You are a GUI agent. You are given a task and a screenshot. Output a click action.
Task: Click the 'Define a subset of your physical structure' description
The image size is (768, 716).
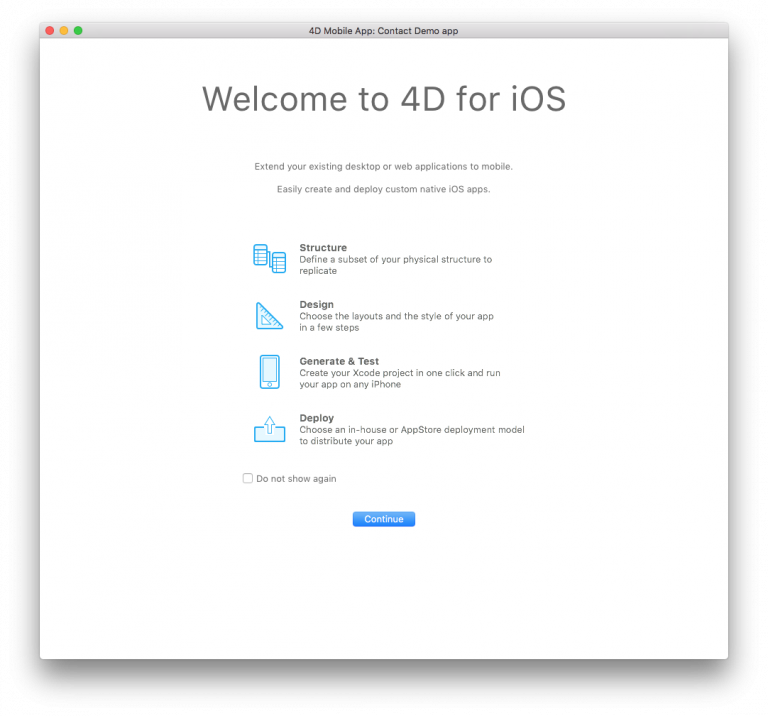click(396, 265)
